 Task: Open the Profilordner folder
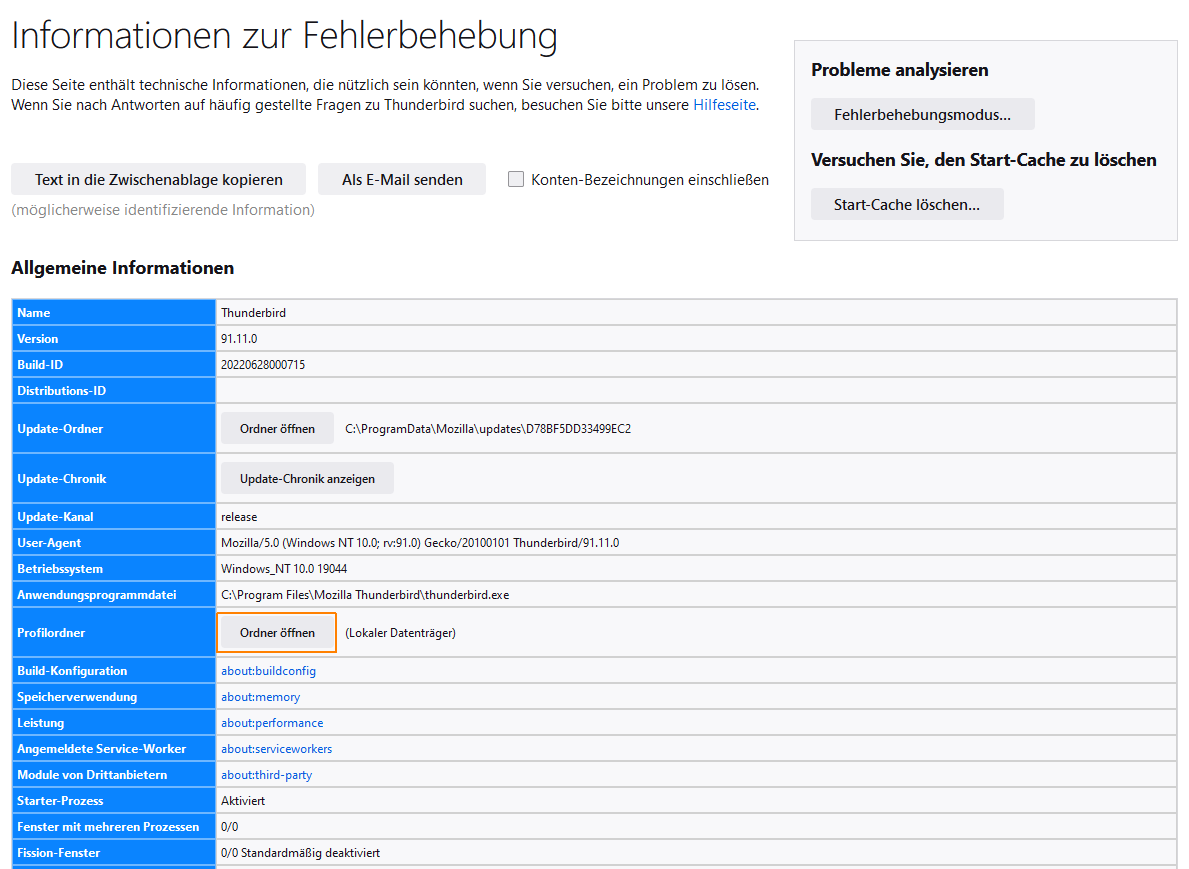tap(277, 633)
